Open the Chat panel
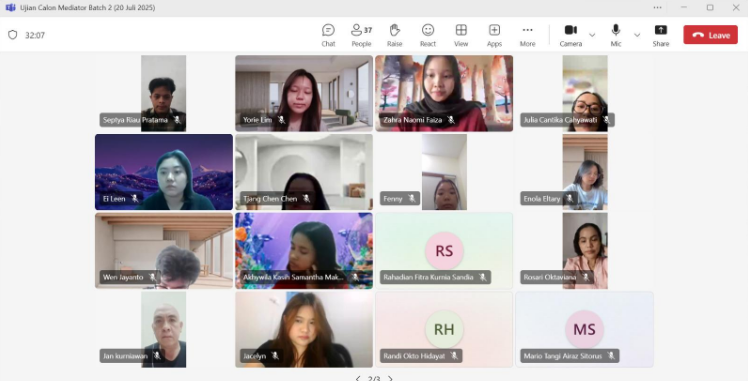 pos(328,35)
